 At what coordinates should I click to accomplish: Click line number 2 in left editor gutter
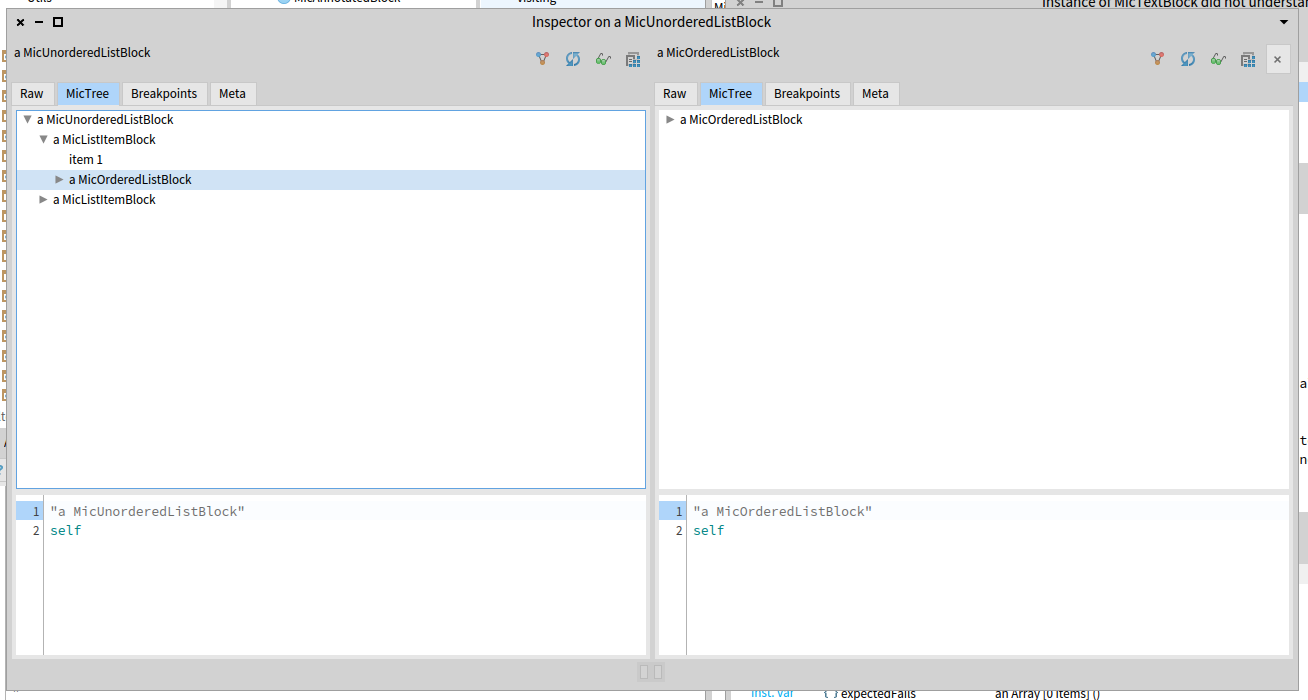[x=36, y=530]
